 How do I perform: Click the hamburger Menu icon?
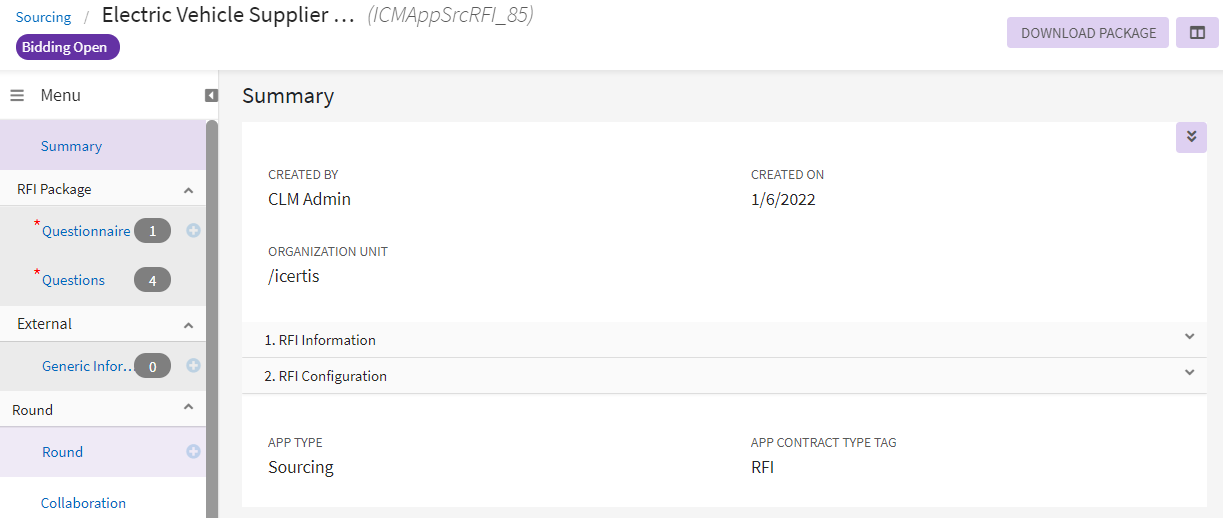(17, 96)
